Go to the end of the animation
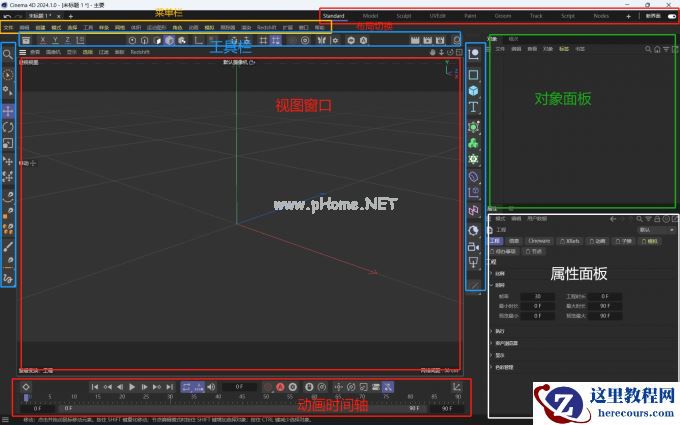 point(170,387)
